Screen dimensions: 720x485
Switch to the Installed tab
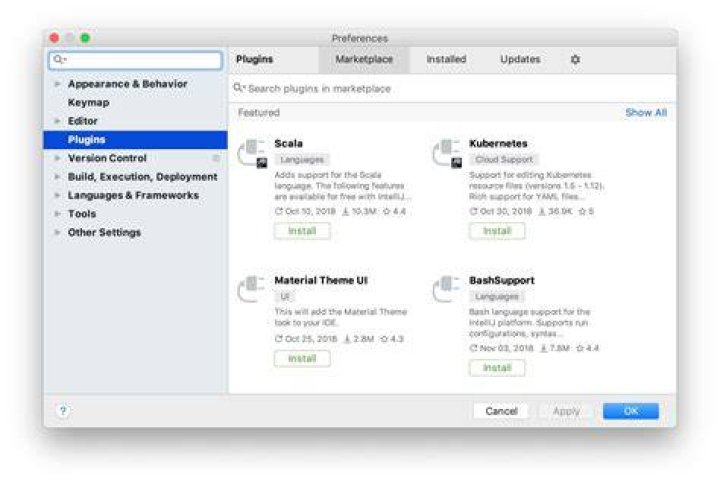(446, 59)
